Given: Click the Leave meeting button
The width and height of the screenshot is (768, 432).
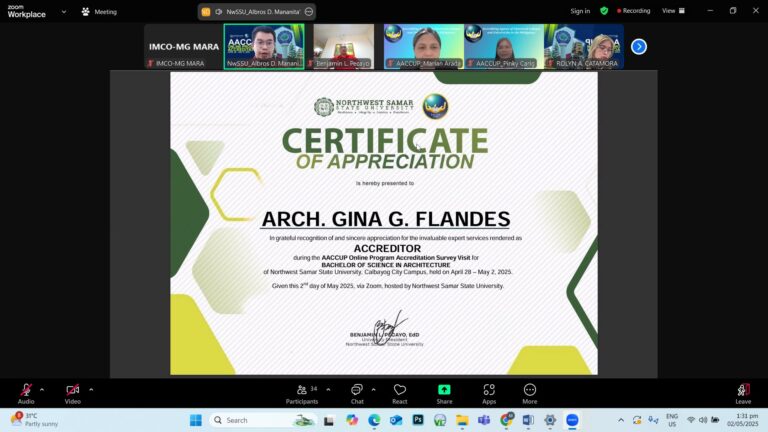Looking at the screenshot, I should coord(743,394).
